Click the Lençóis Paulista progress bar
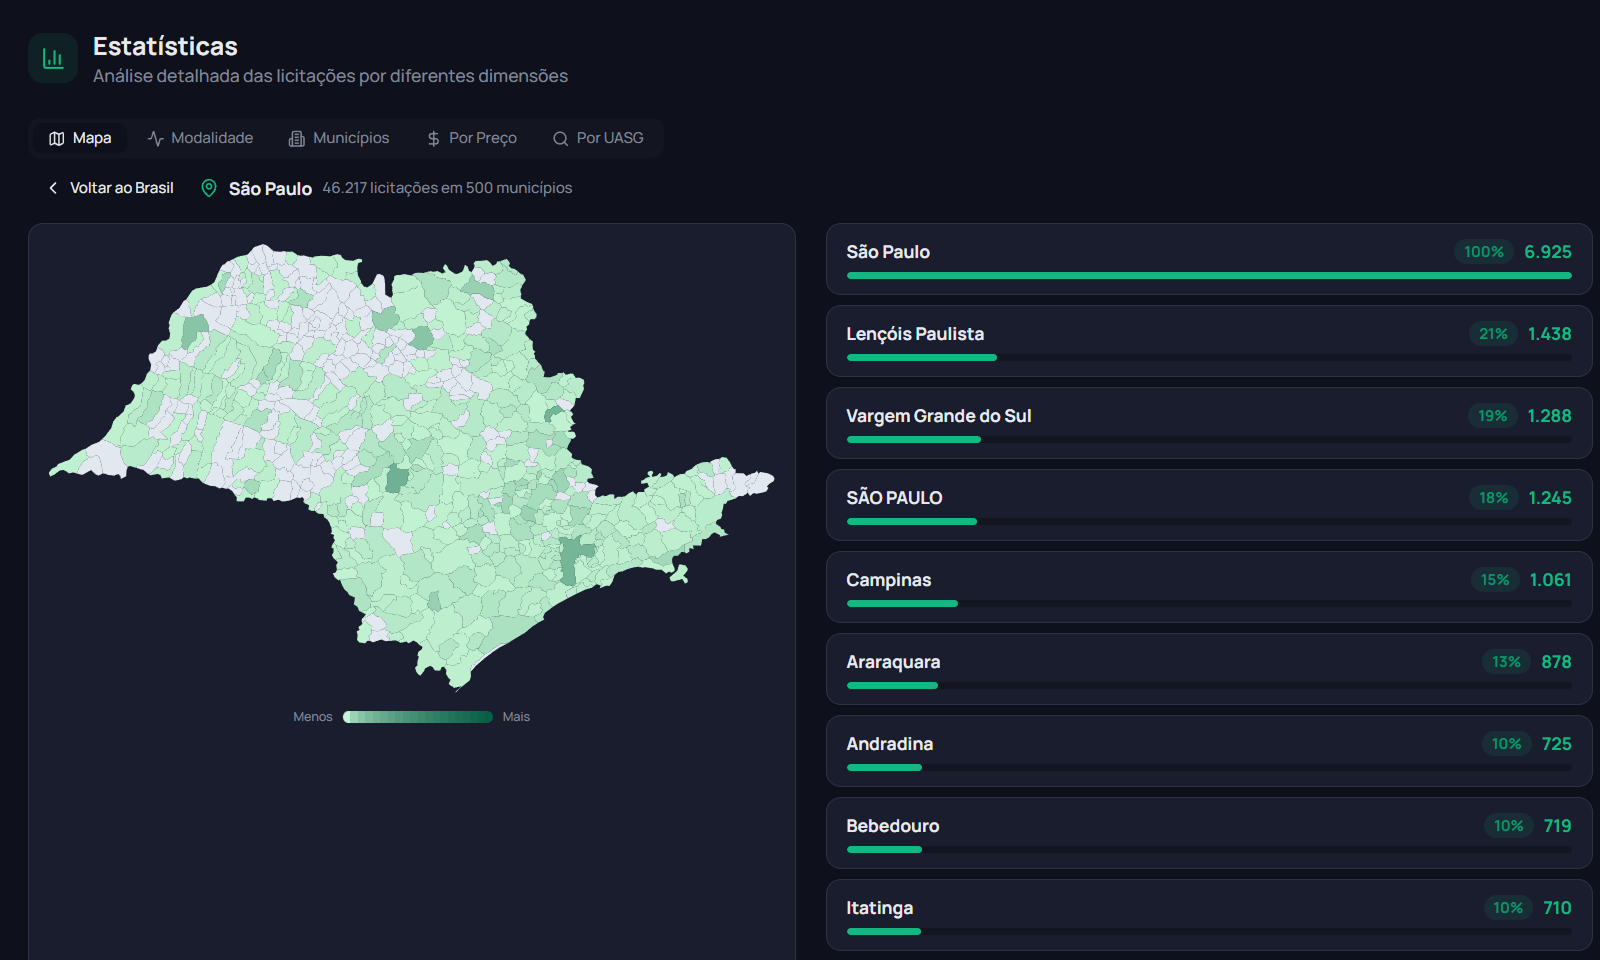 point(1209,357)
